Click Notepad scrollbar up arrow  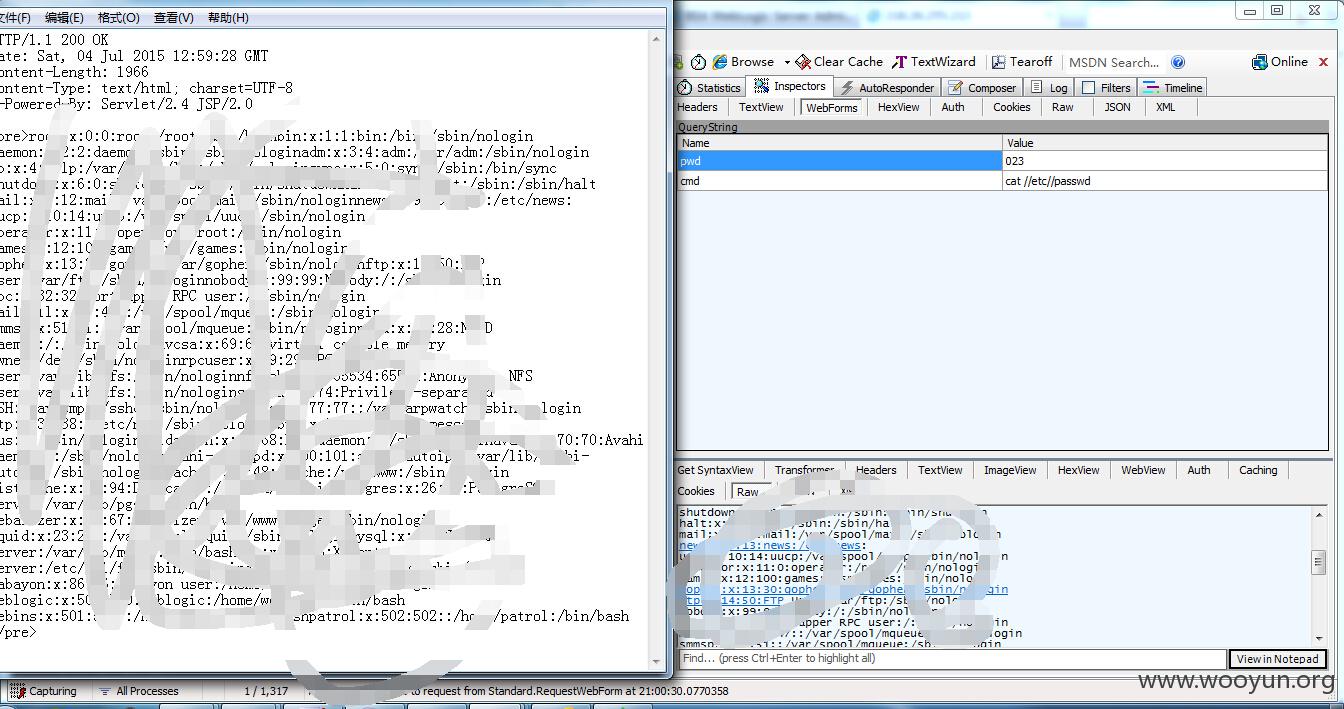coord(657,38)
